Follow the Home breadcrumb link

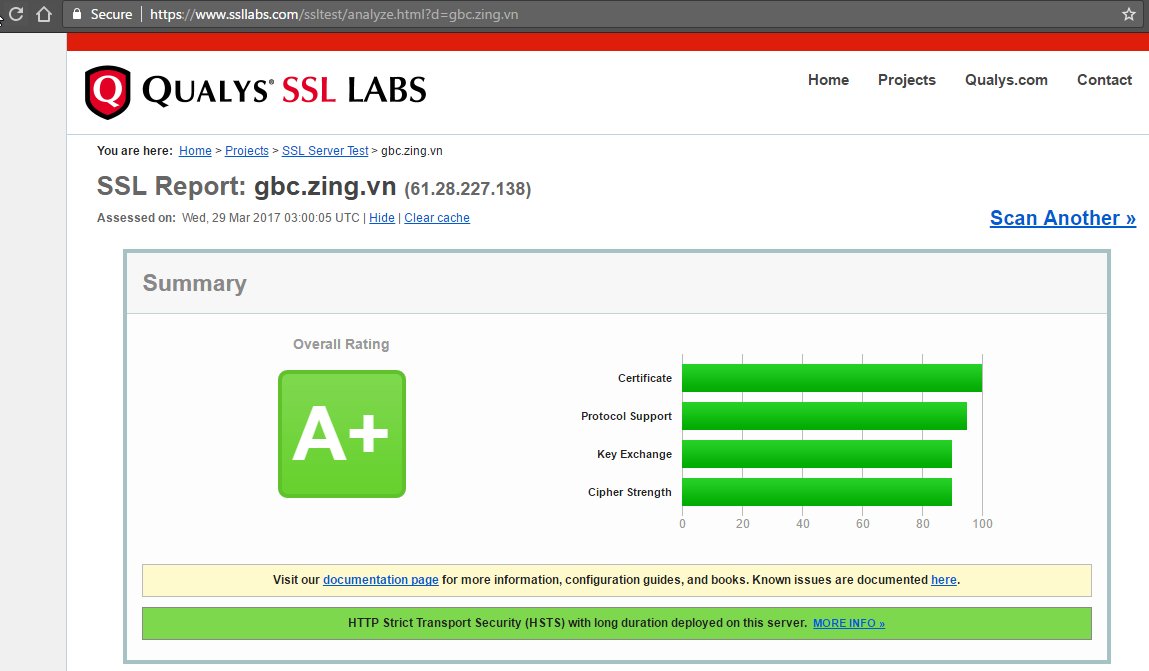click(195, 151)
